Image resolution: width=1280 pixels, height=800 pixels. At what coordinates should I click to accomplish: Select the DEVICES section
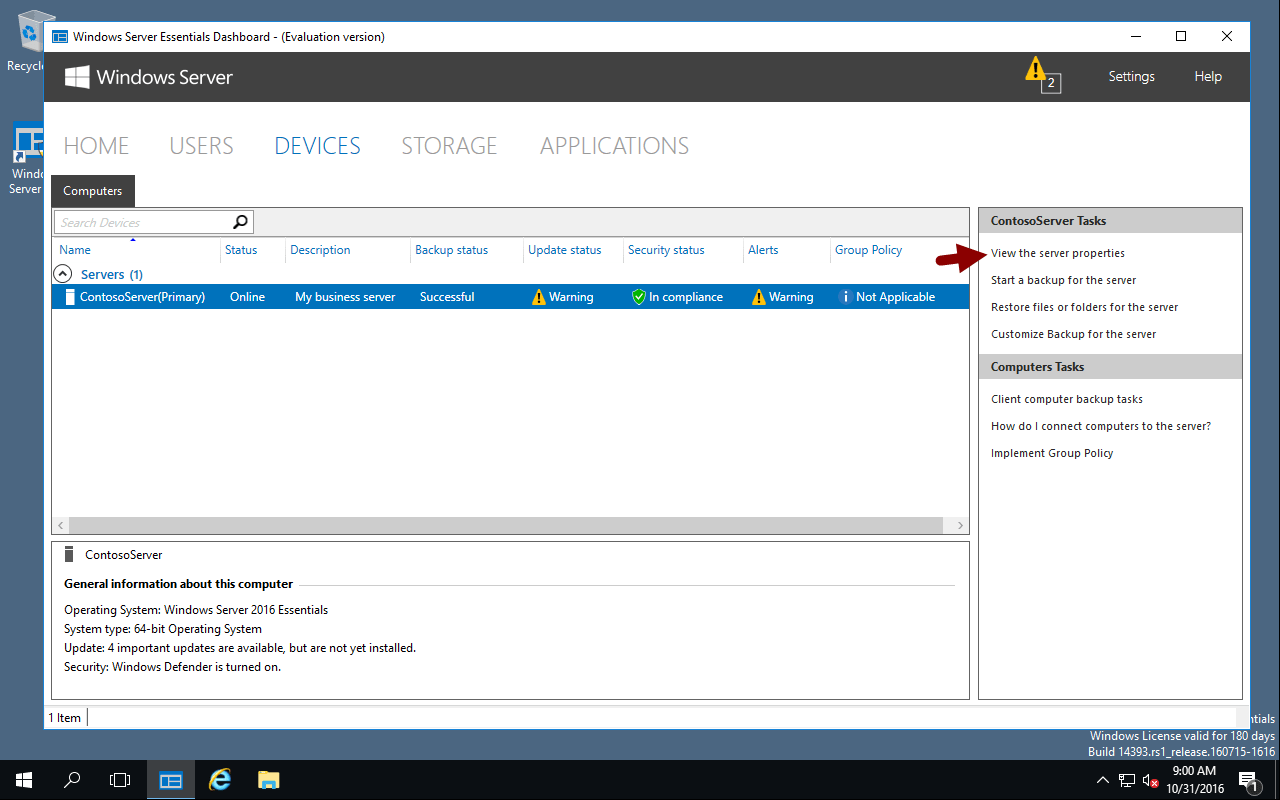point(317,146)
